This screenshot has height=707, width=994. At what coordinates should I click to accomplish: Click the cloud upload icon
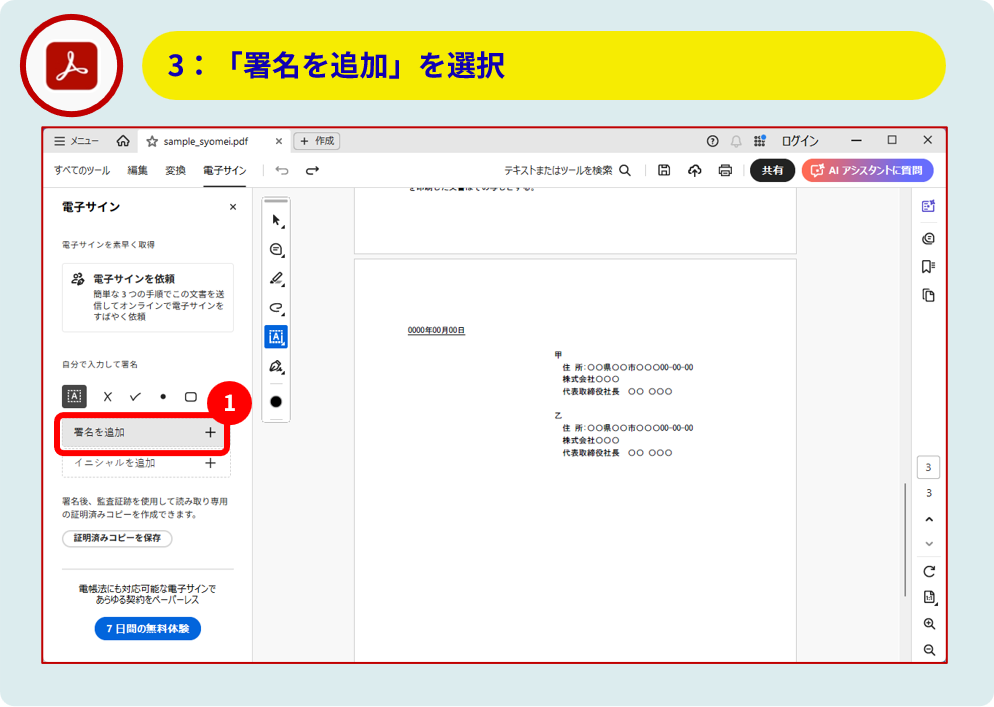coord(695,170)
